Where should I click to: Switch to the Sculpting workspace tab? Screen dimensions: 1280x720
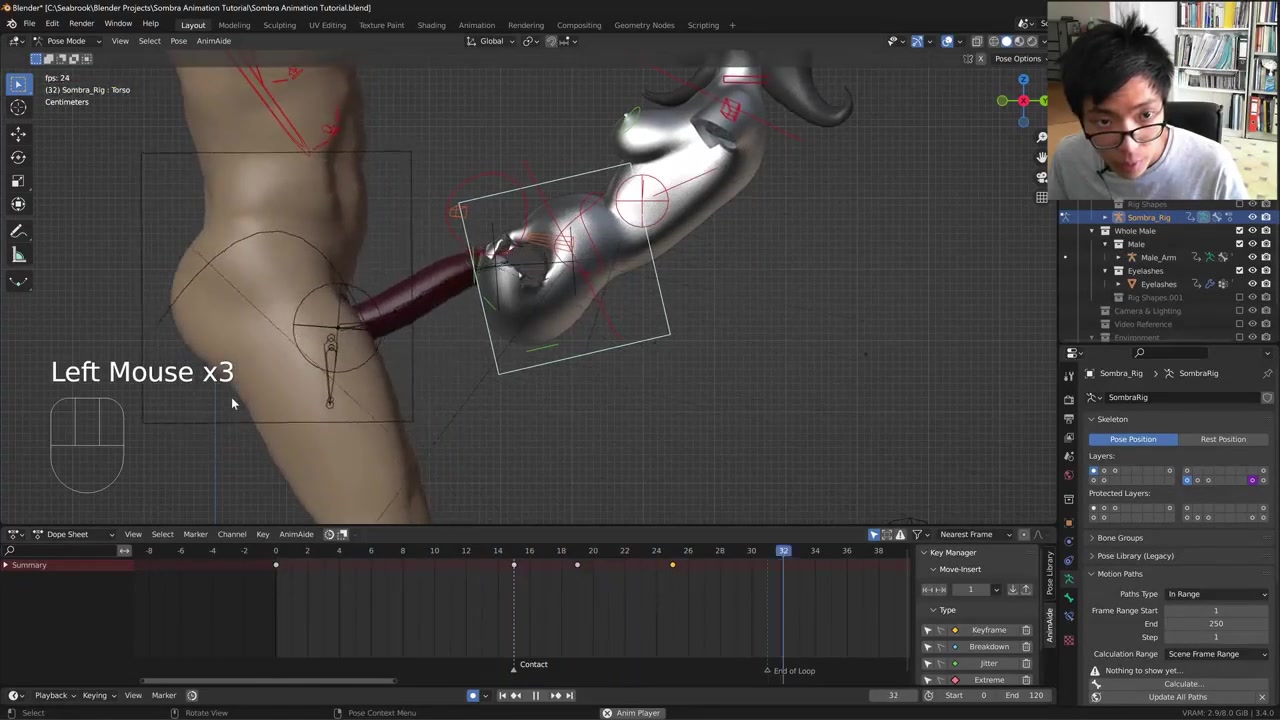click(279, 25)
